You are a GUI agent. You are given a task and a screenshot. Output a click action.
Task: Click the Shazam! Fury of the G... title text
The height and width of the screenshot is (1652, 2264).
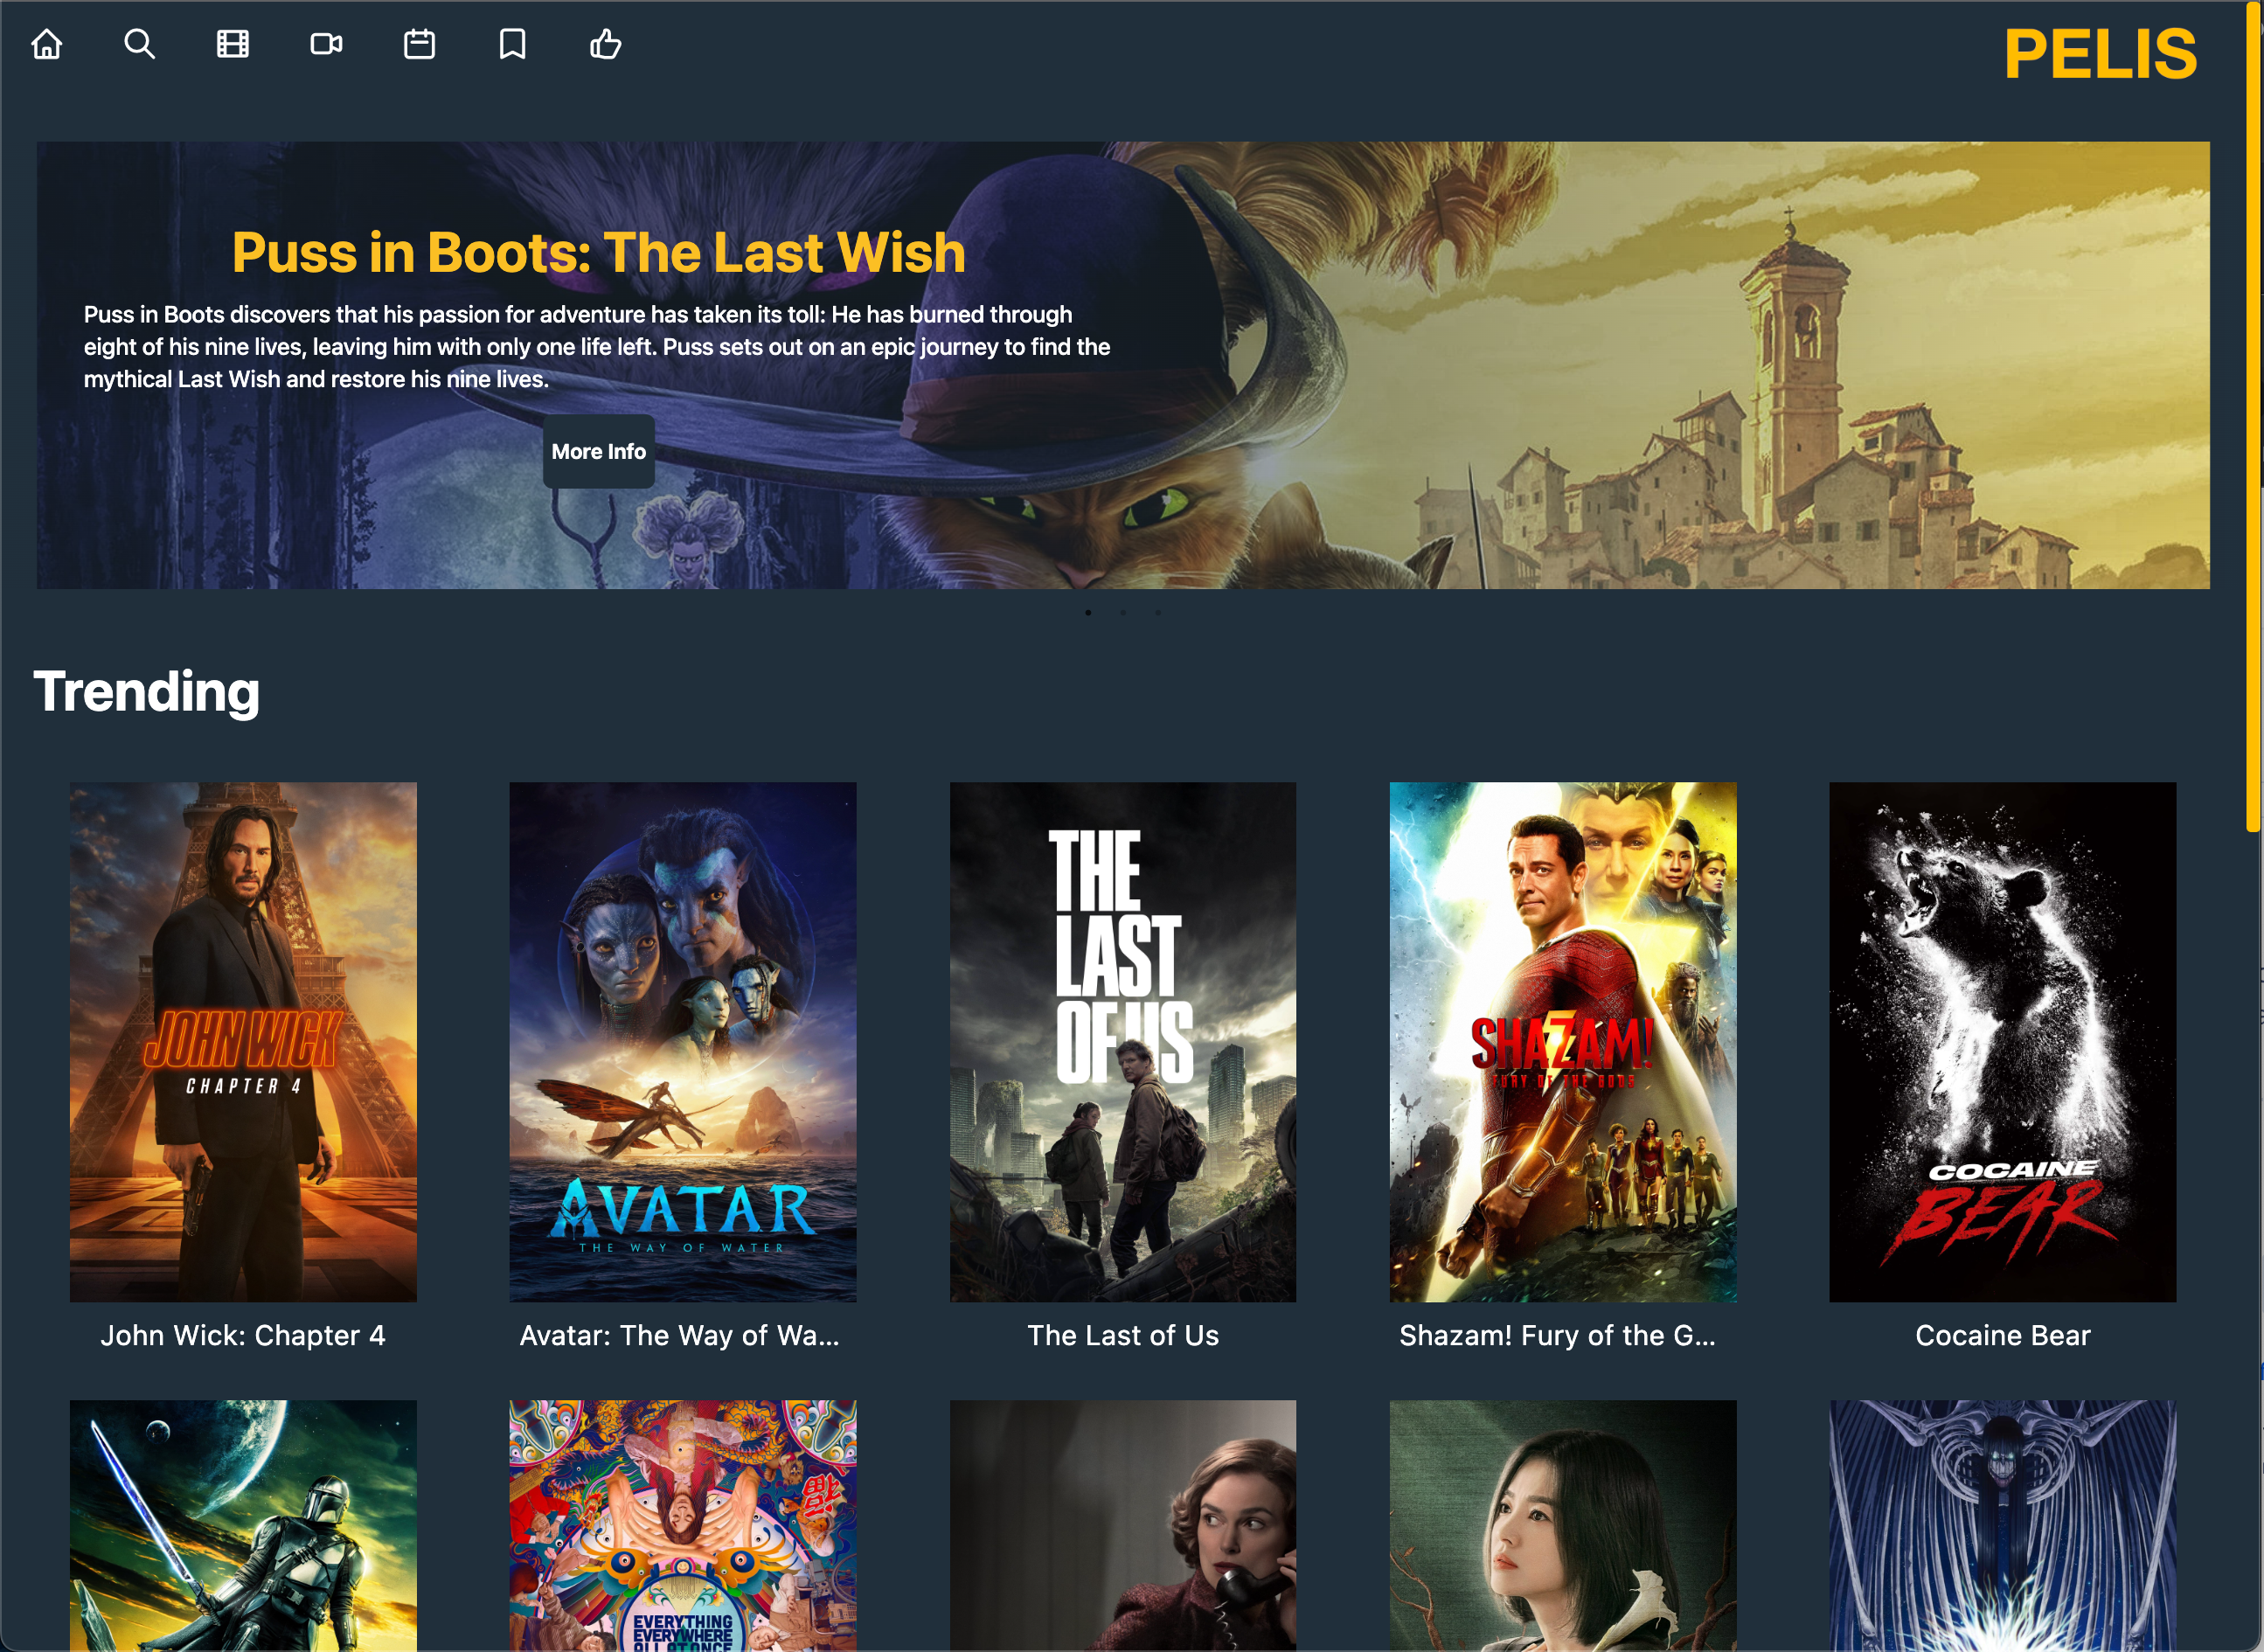(x=1557, y=1335)
